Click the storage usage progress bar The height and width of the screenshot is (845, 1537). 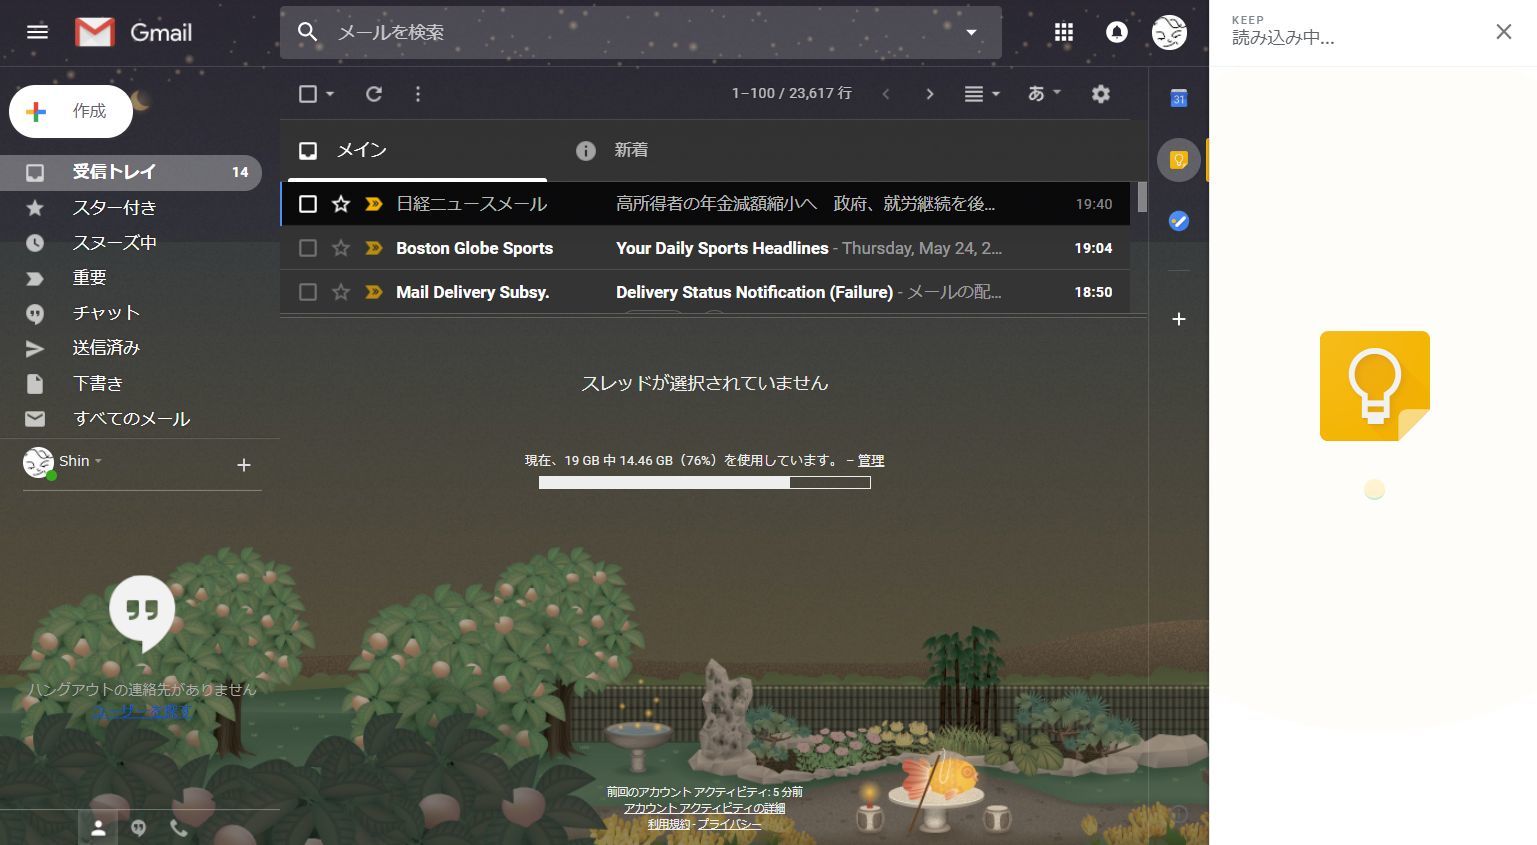(705, 483)
